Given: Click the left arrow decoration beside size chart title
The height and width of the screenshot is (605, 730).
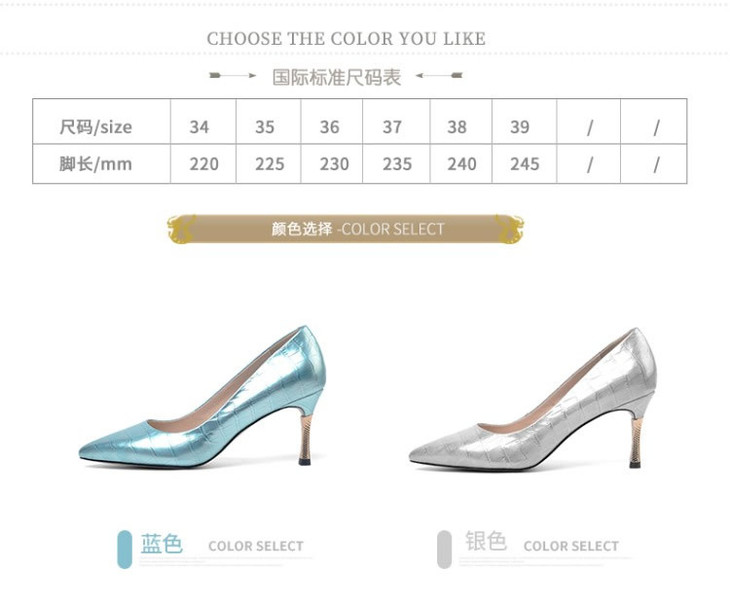Looking at the screenshot, I should [232, 76].
